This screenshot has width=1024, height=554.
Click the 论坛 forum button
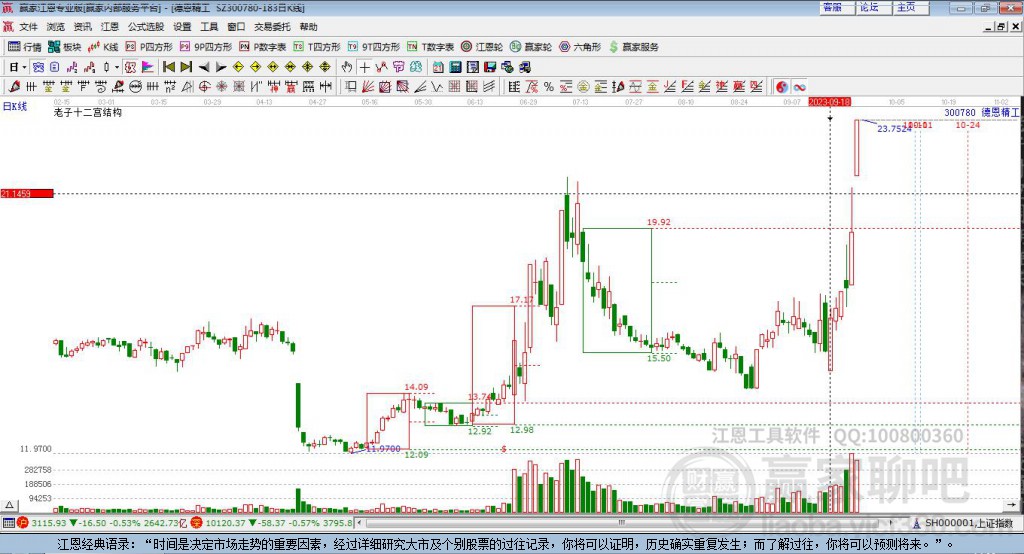pos(872,8)
